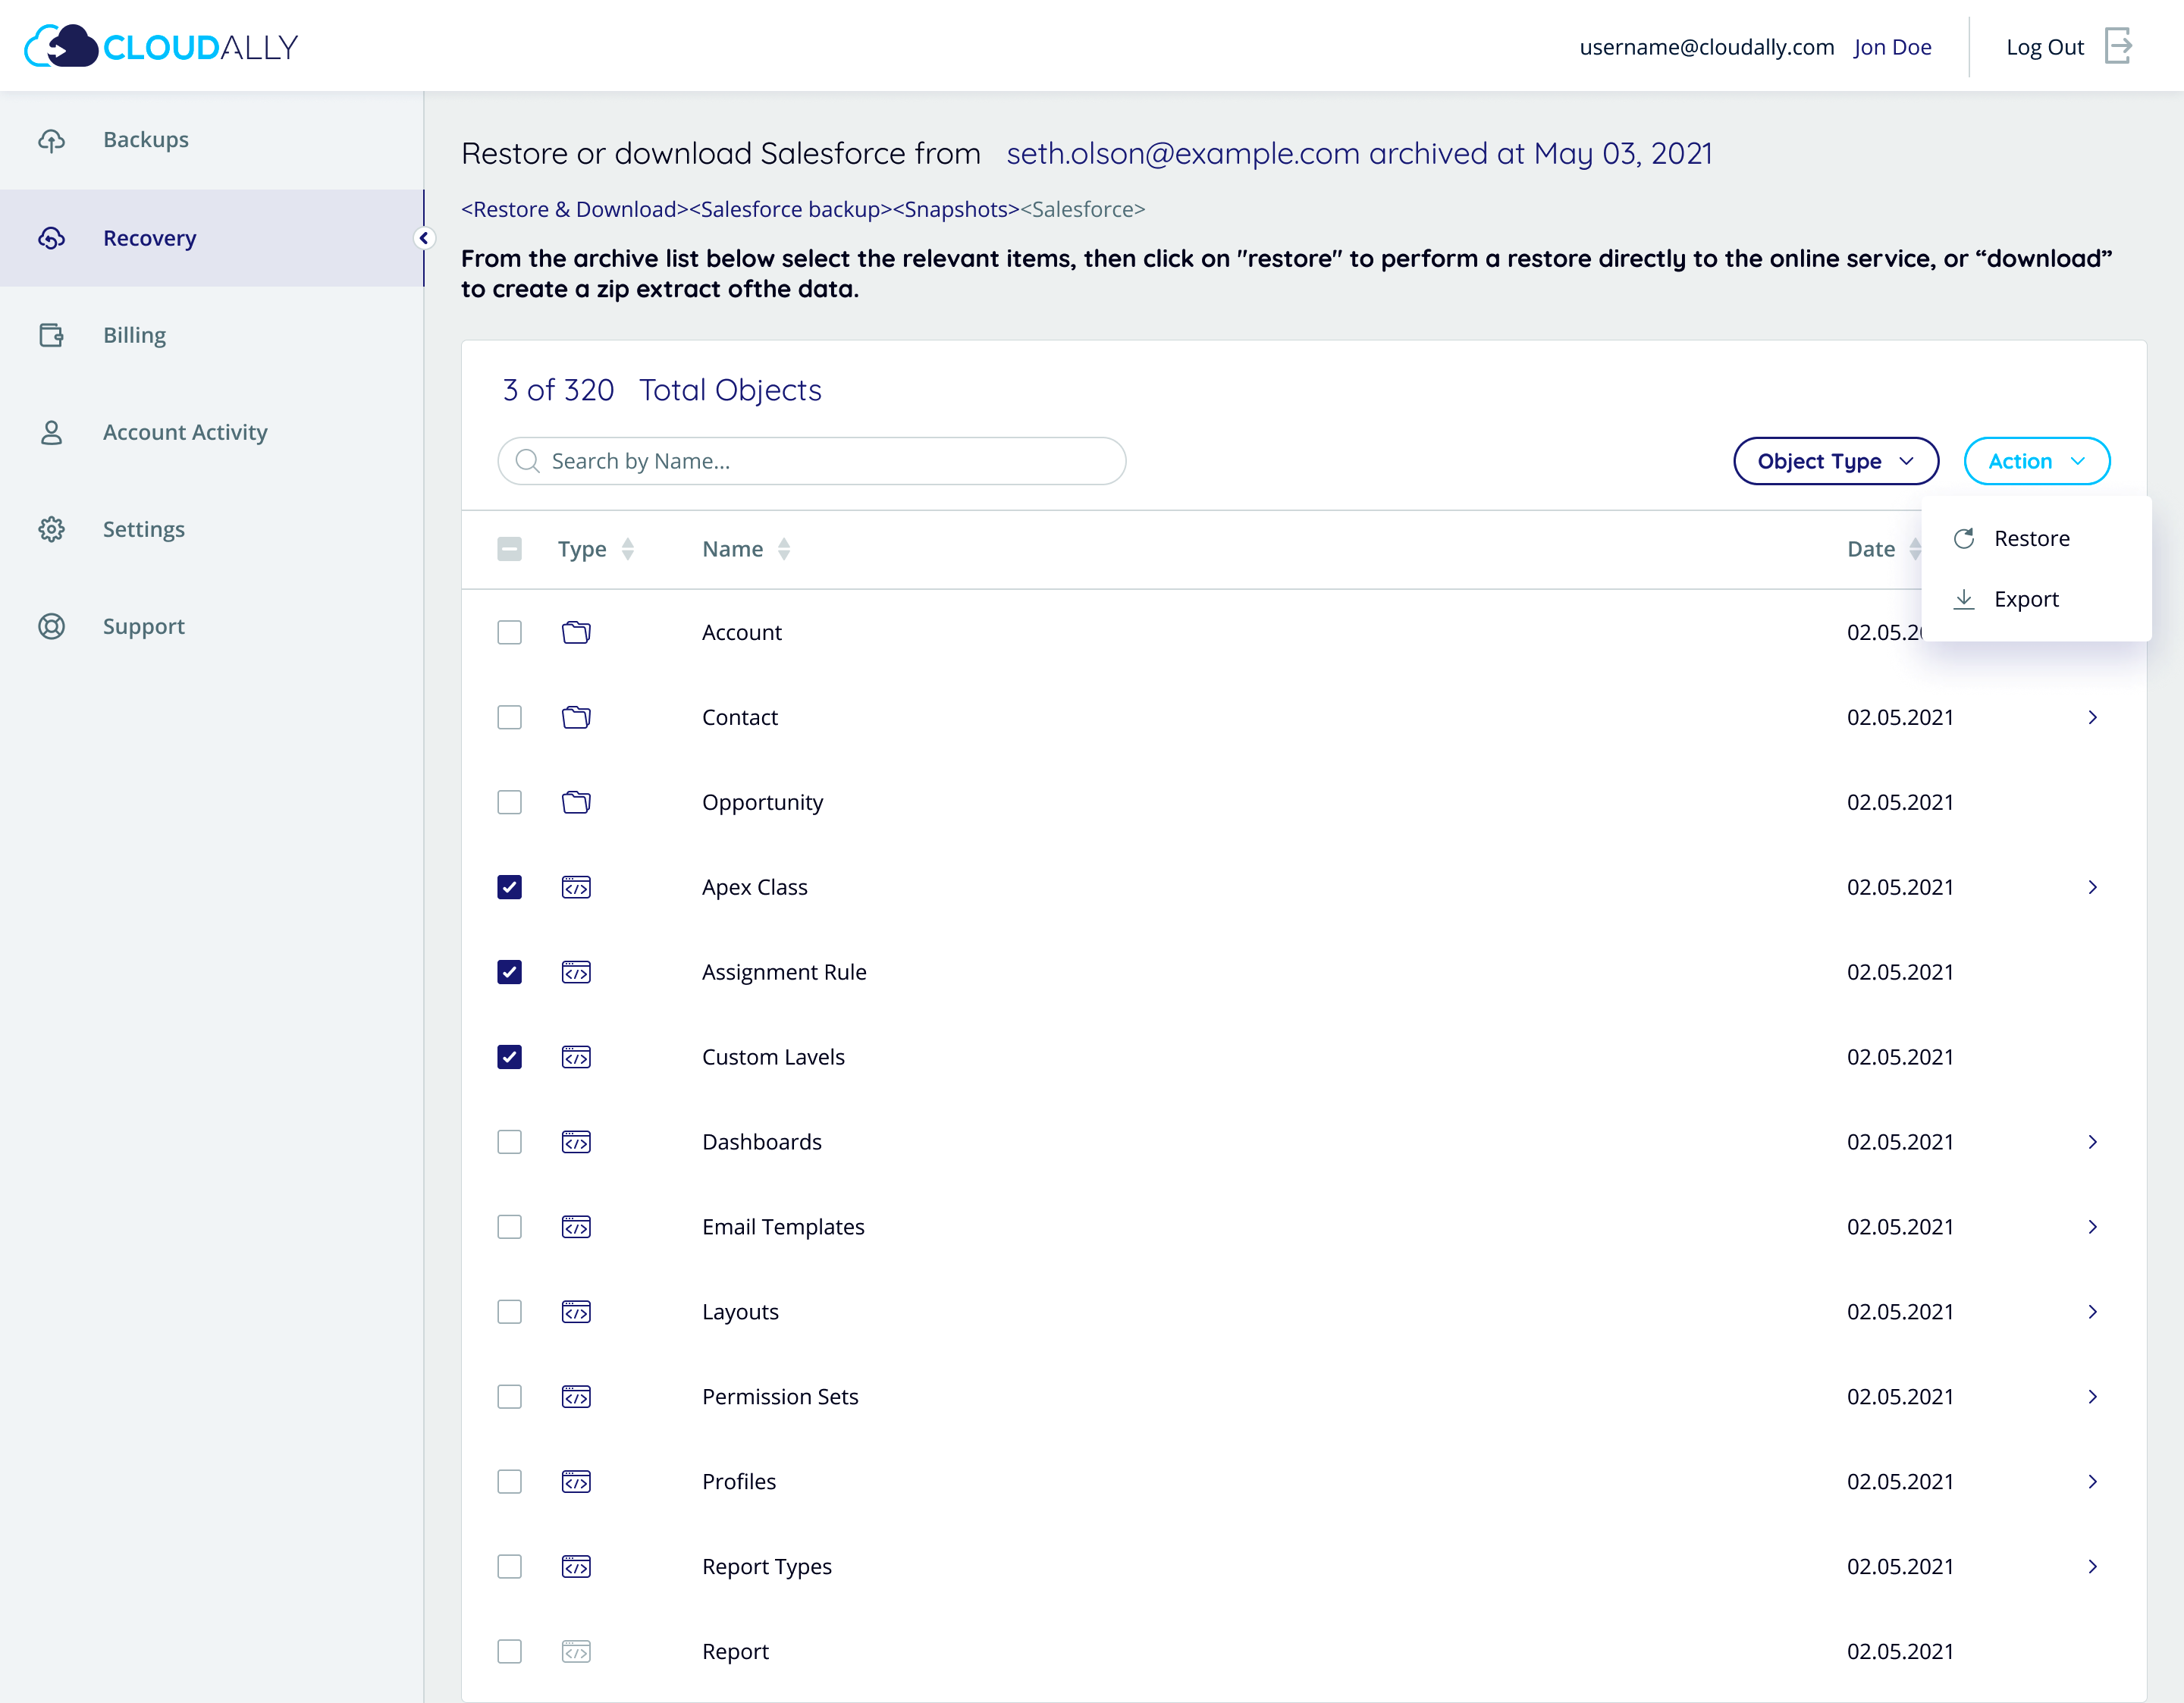Open Backups in the sidebar
Screen dimensions: 2184x1703
coord(211,140)
